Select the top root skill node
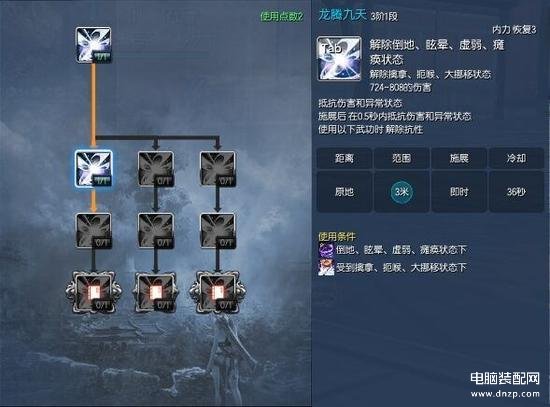 (93, 45)
